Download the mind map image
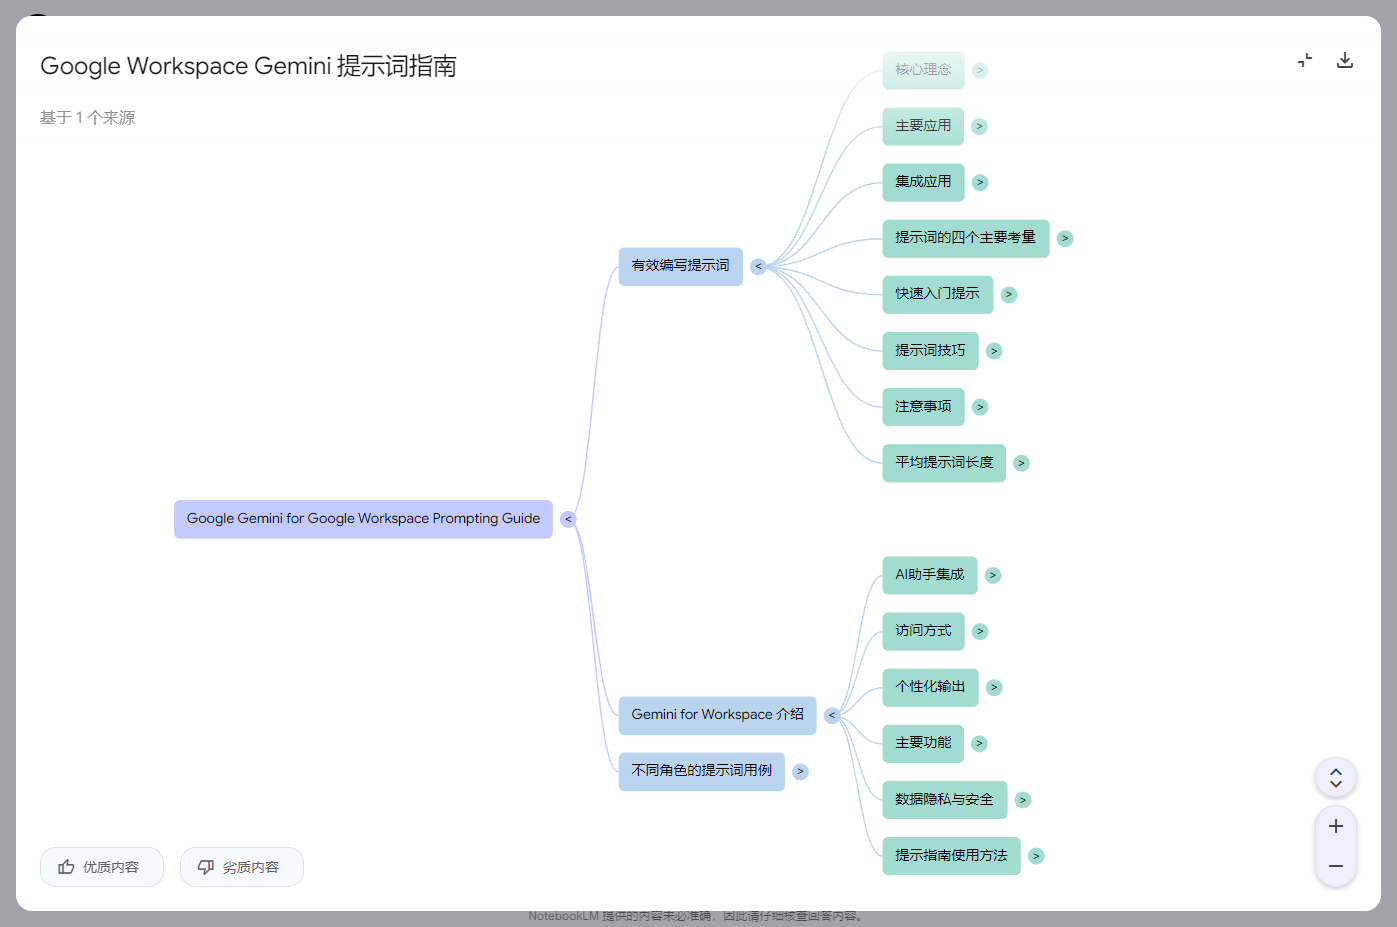 coord(1345,61)
